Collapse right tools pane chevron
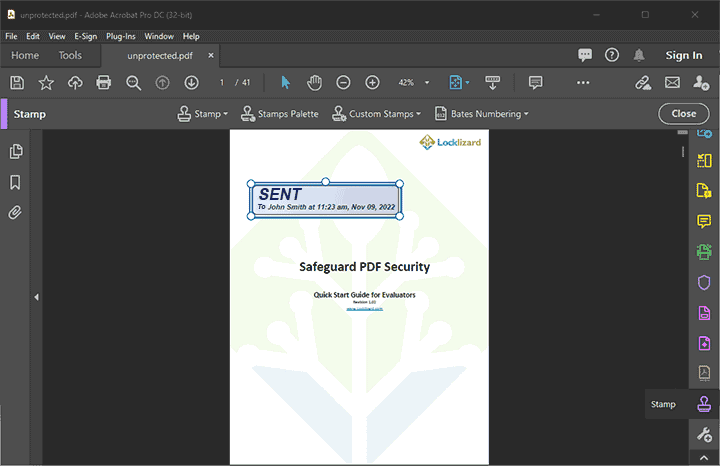This screenshot has height=466, width=720. tap(704, 458)
